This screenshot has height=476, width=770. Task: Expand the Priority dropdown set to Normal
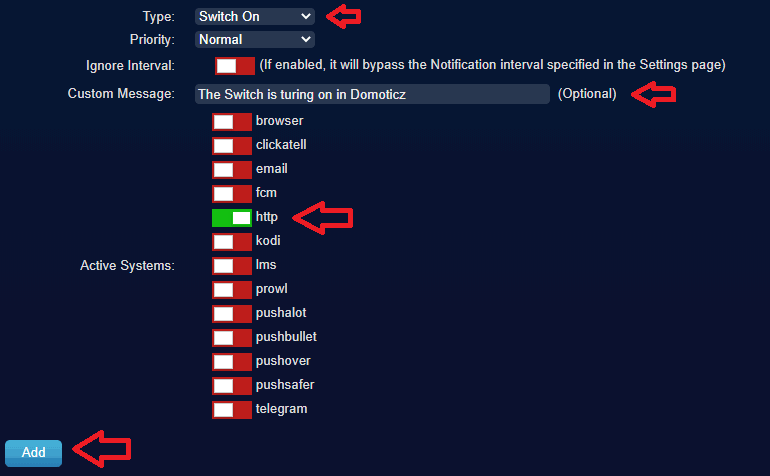tap(254, 39)
